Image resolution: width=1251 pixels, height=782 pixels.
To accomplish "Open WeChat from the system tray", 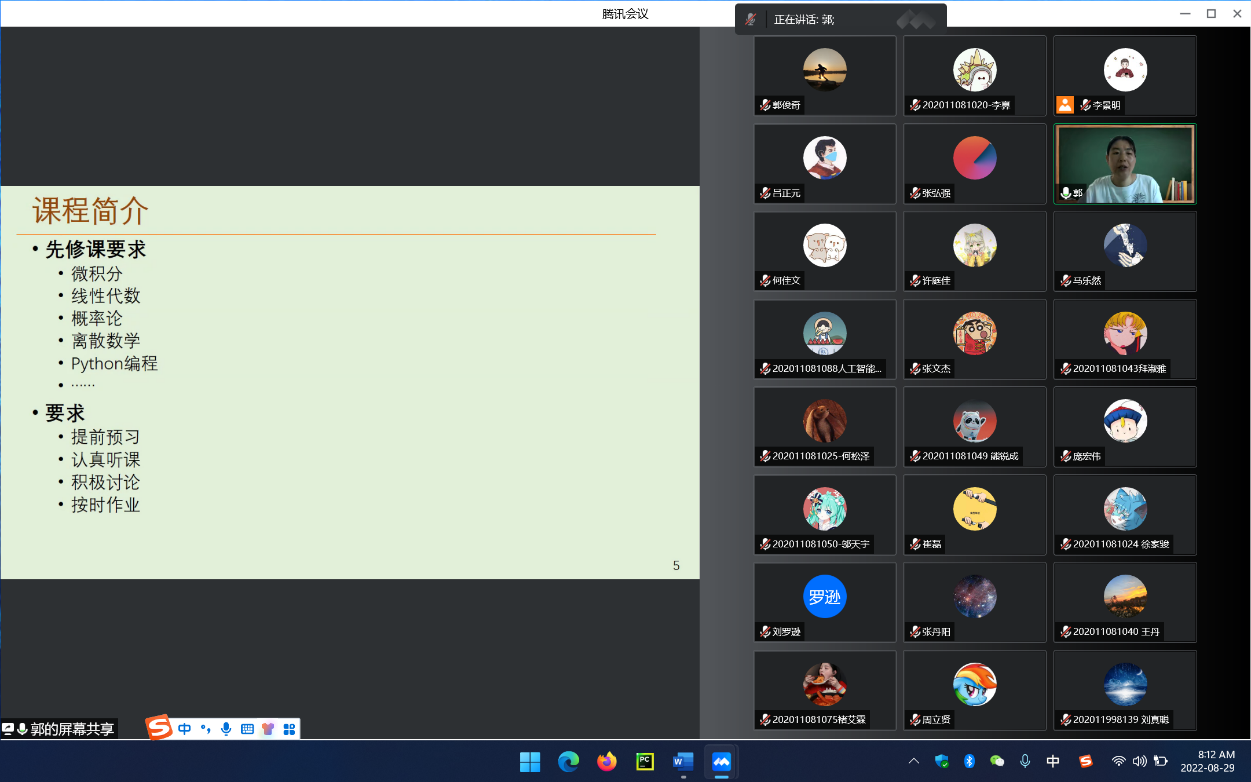I will click(997, 762).
